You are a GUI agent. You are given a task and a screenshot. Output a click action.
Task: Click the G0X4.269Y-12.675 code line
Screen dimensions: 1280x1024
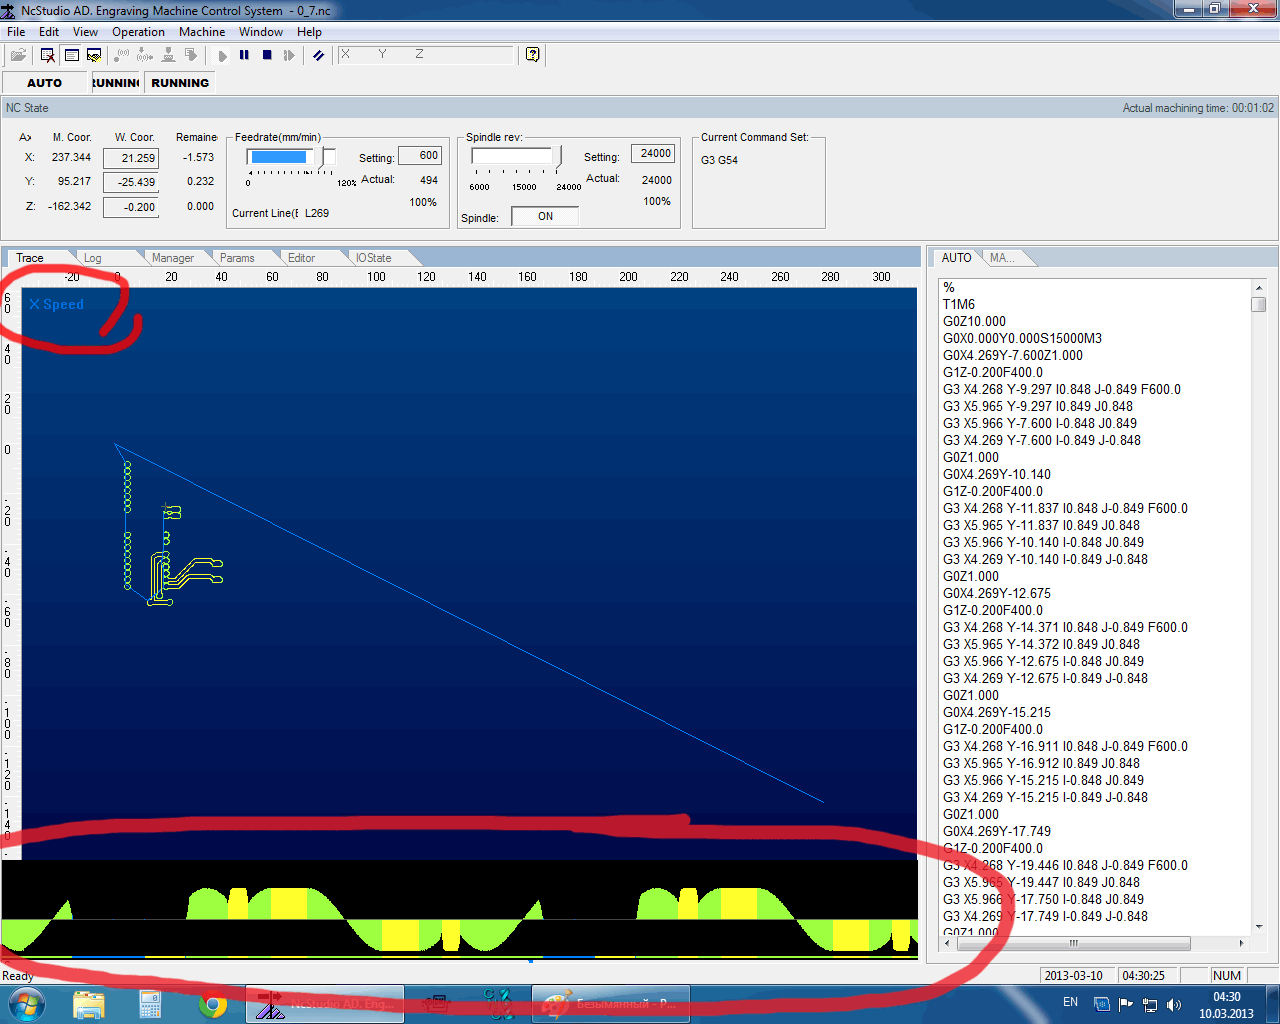997,593
